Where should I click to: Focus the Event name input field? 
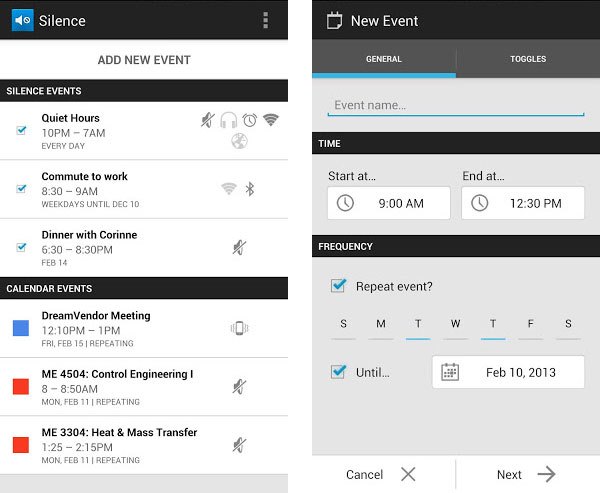point(456,105)
